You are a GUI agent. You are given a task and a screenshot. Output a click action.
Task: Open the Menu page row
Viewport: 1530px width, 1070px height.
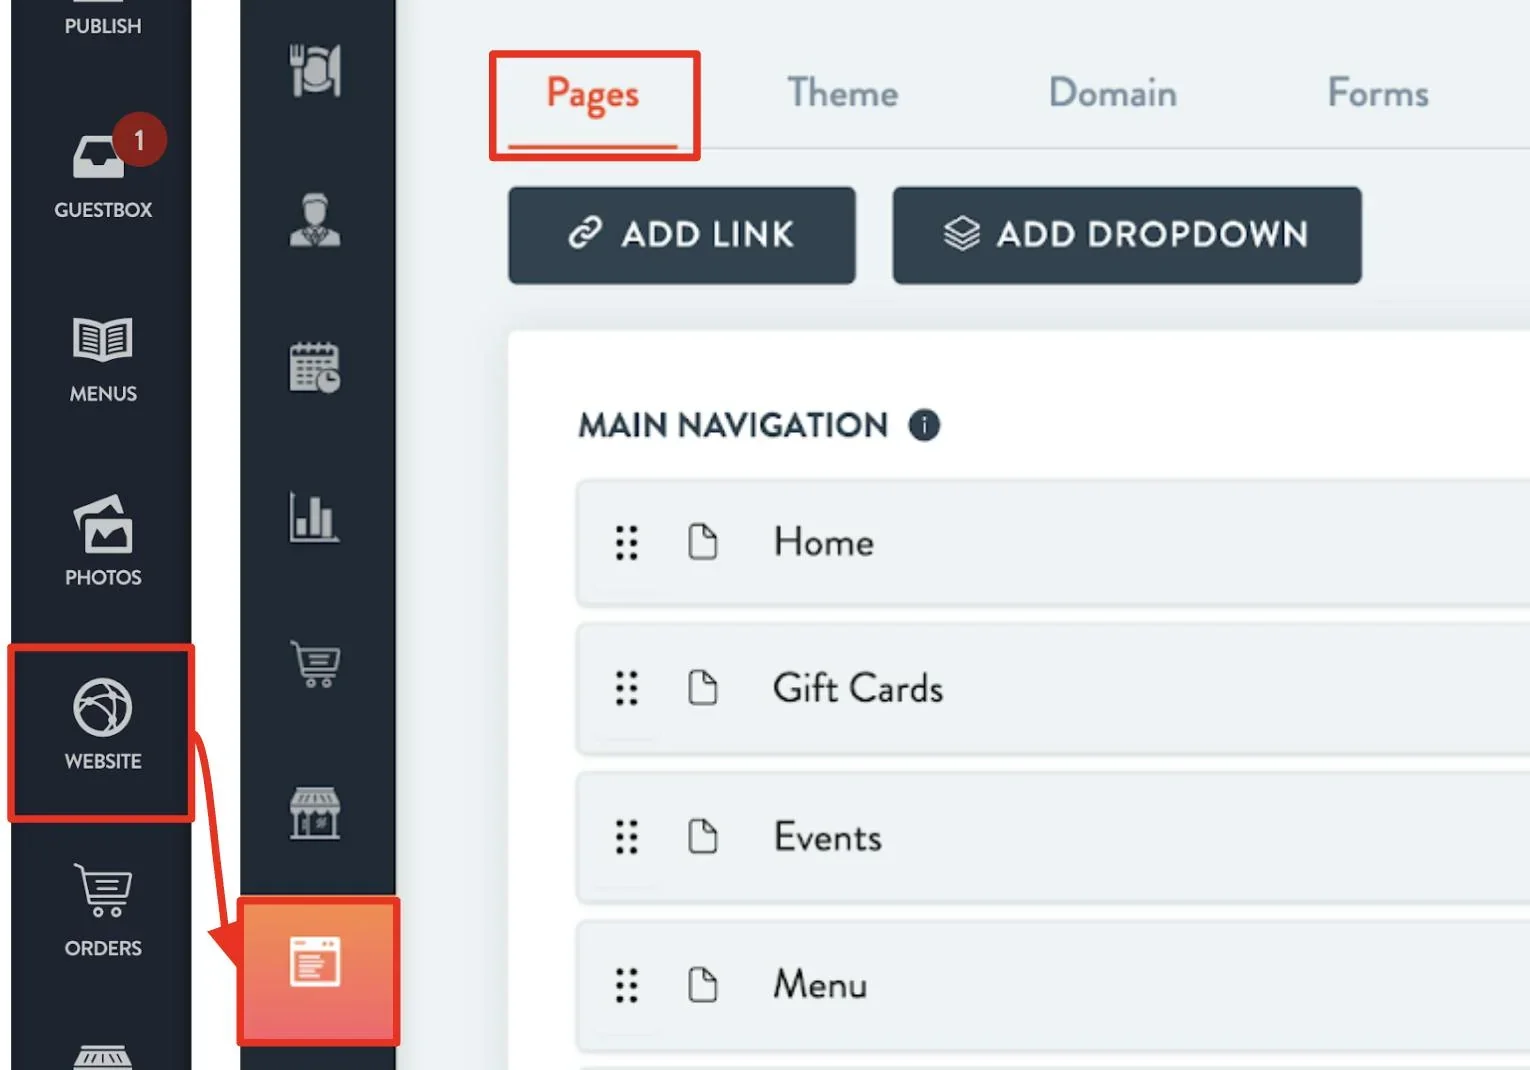click(x=1053, y=985)
